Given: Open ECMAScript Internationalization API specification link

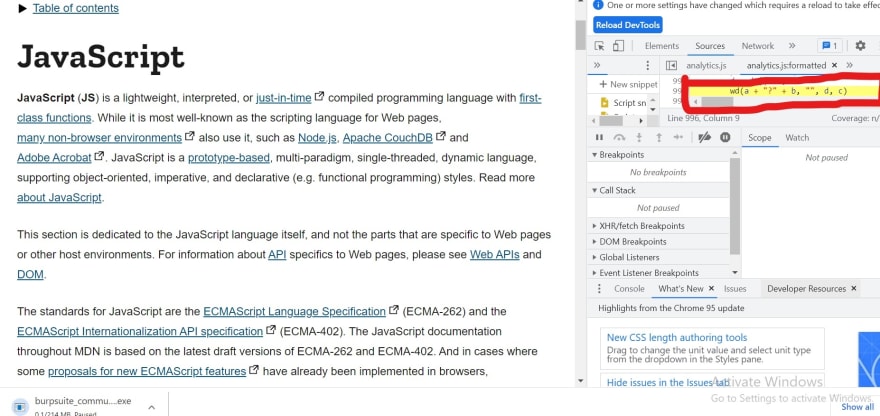Looking at the screenshot, I should pos(140,331).
